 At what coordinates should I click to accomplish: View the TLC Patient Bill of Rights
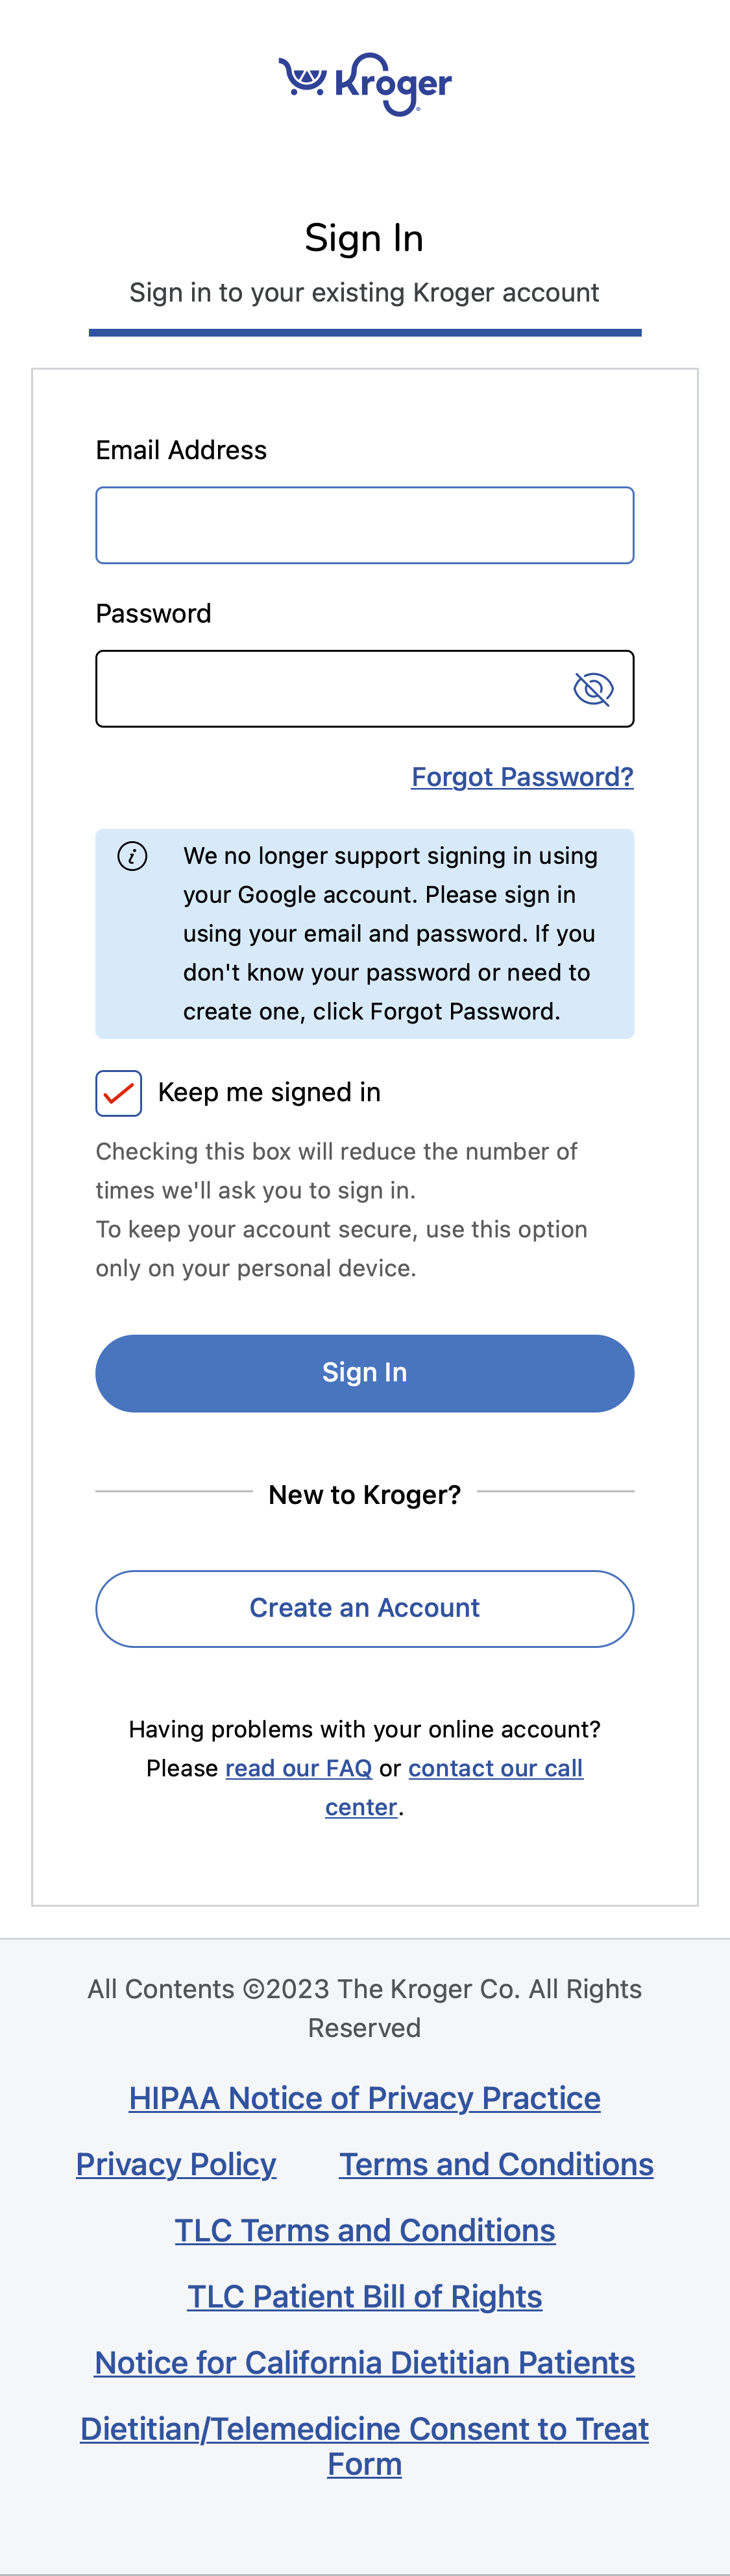click(364, 2296)
